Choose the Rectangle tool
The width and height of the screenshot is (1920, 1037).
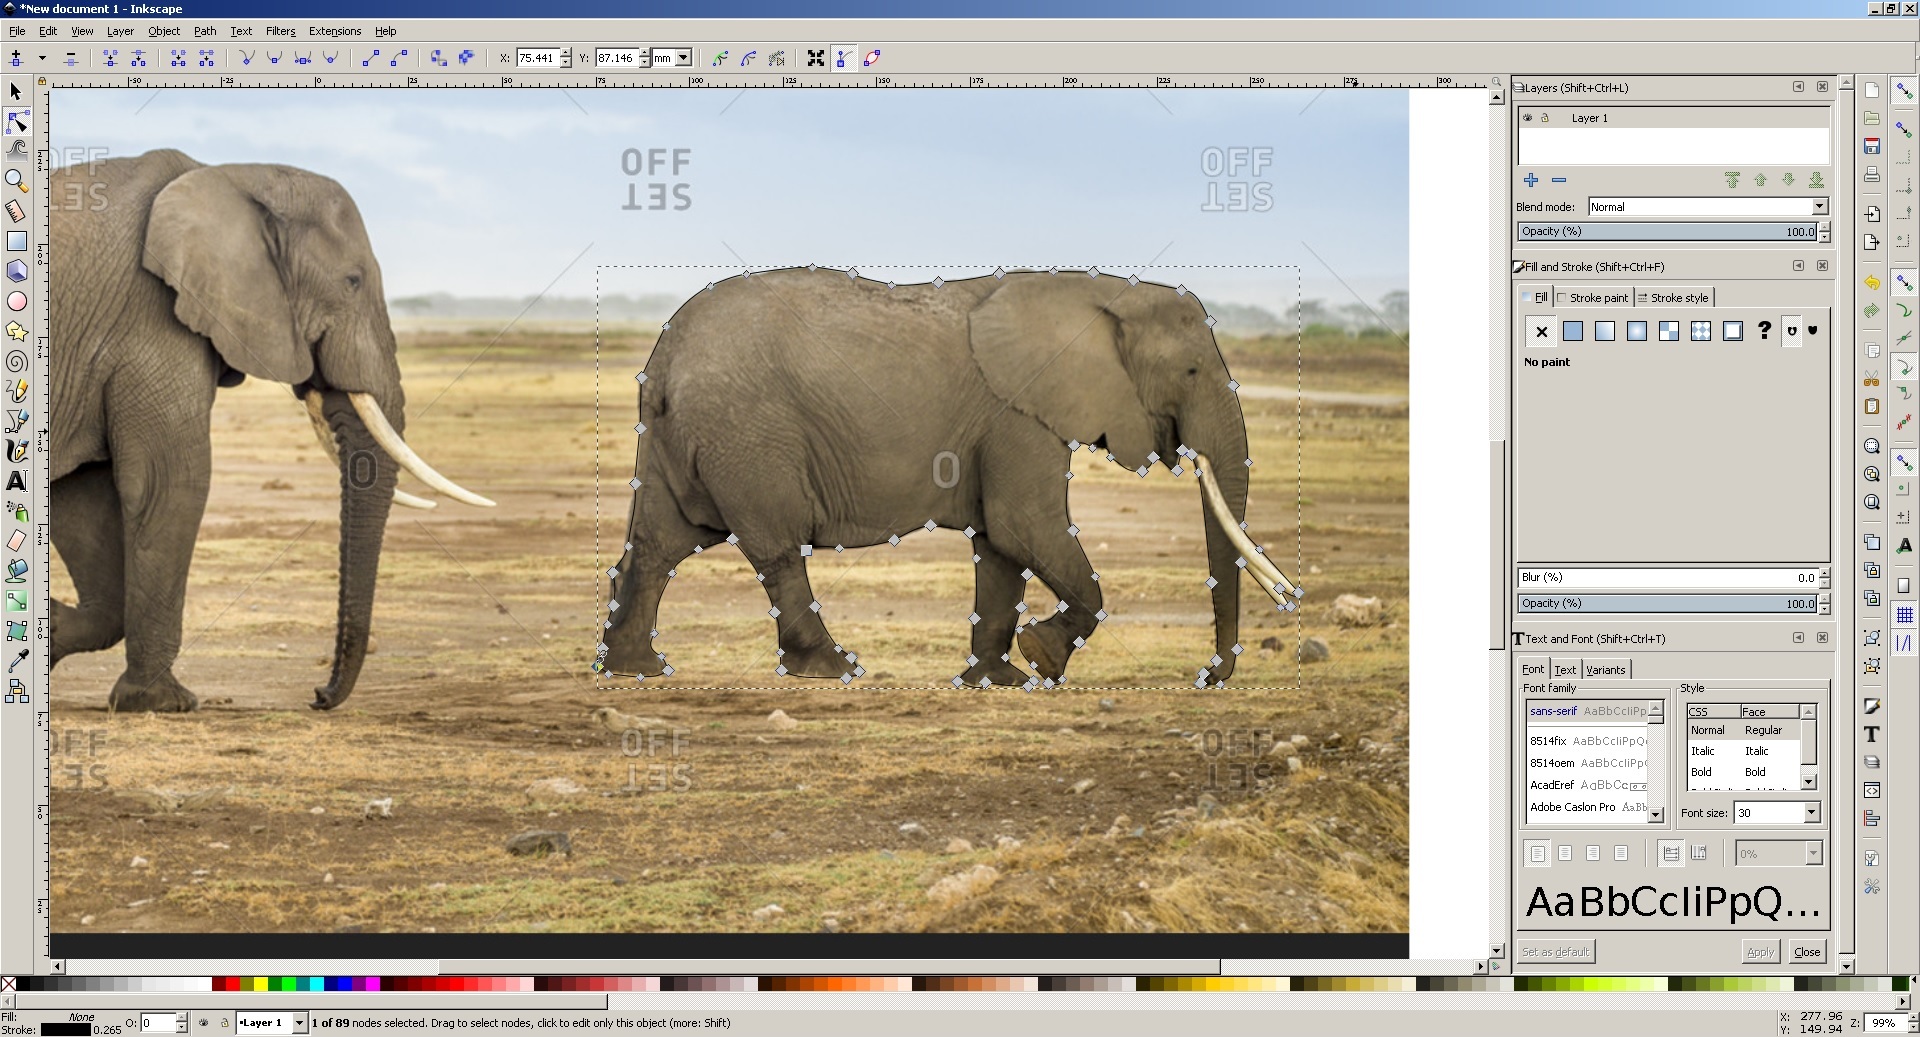tap(16, 241)
